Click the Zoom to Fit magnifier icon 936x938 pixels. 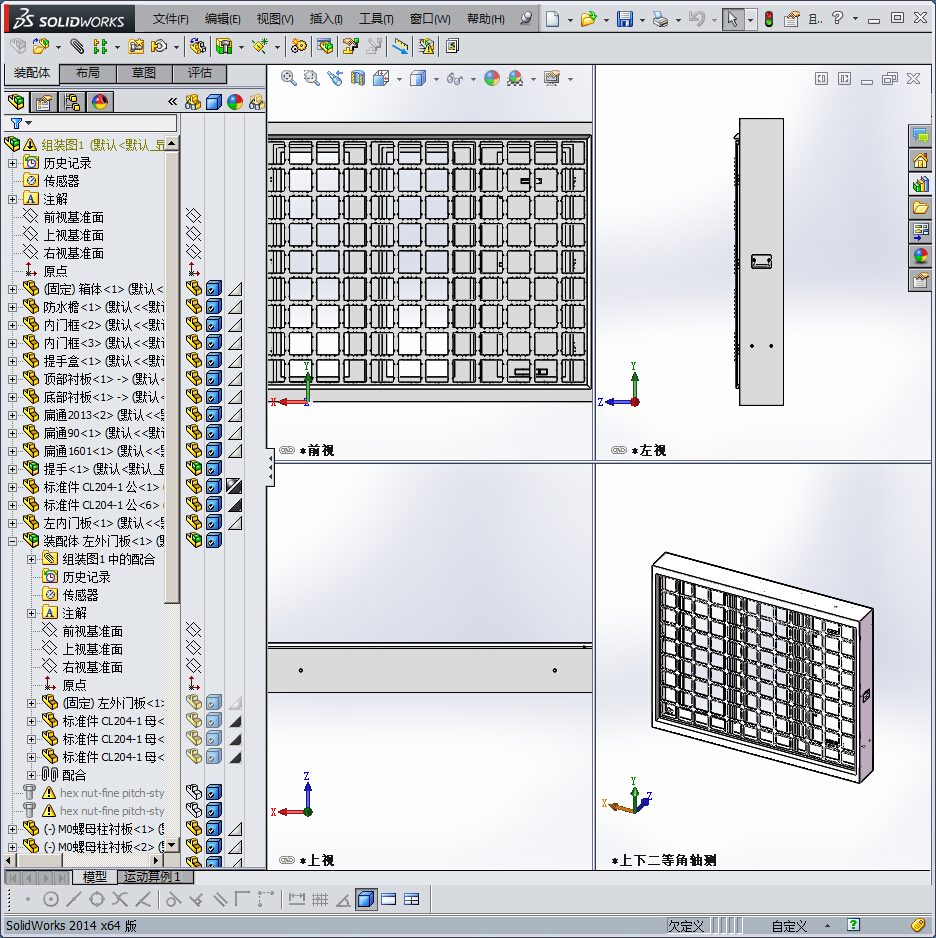pos(288,78)
